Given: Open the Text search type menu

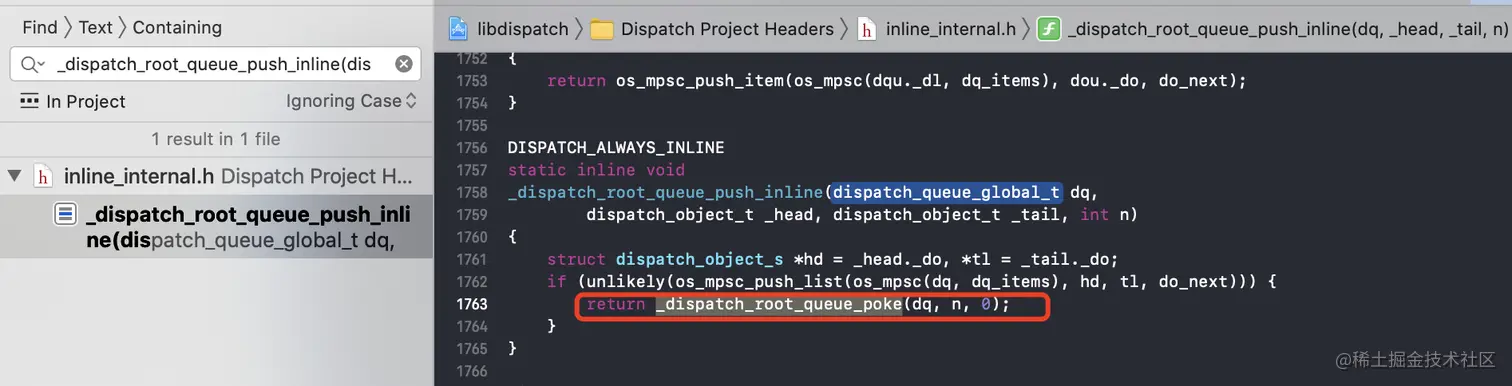Looking at the screenshot, I should click(x=95, y=27).
